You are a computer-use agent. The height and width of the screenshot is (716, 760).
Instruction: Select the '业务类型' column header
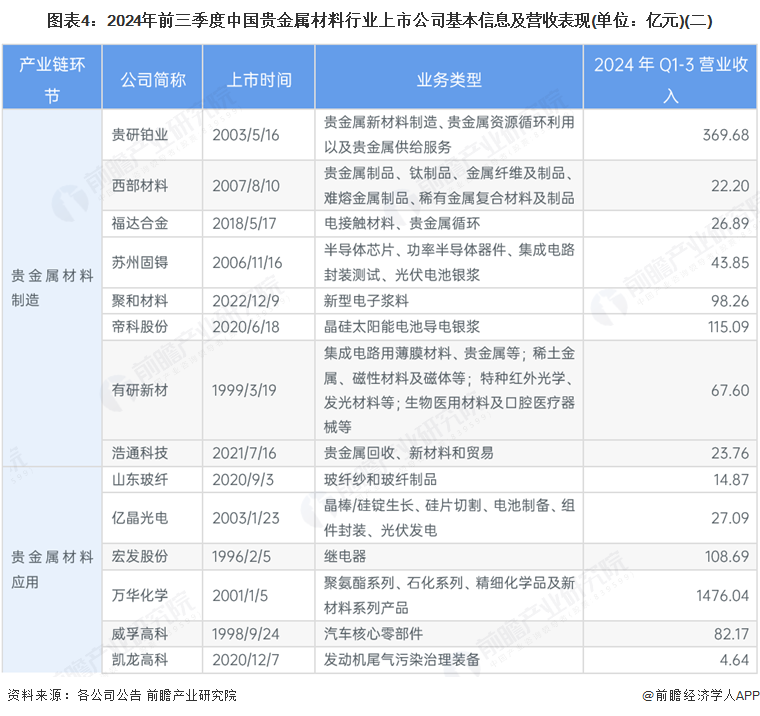(x=449, y=77)
